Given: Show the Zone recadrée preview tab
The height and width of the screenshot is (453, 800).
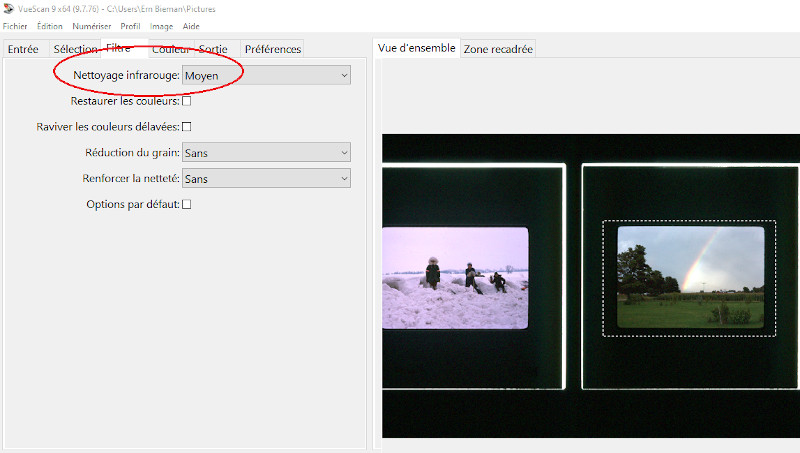Looking at the screenshot, I should tap(498, 49).
